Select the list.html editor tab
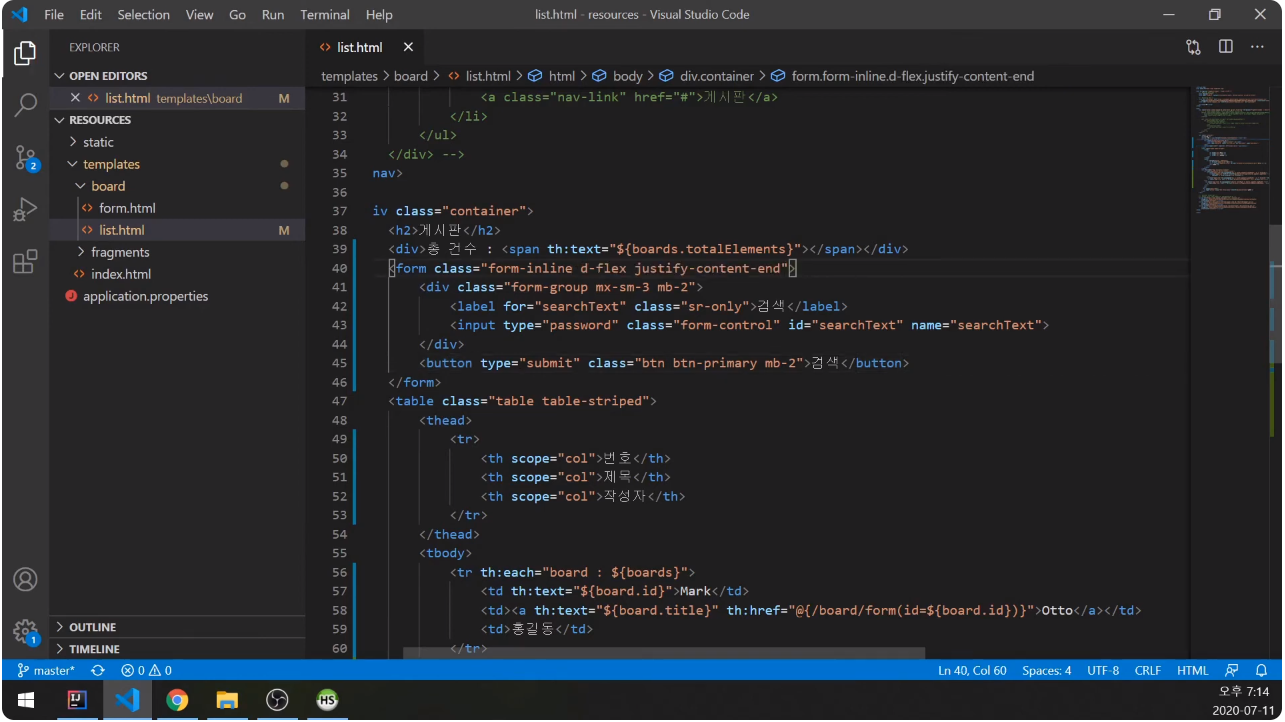The height and width of the screenshot is (722, 1285). coord(359,47)
